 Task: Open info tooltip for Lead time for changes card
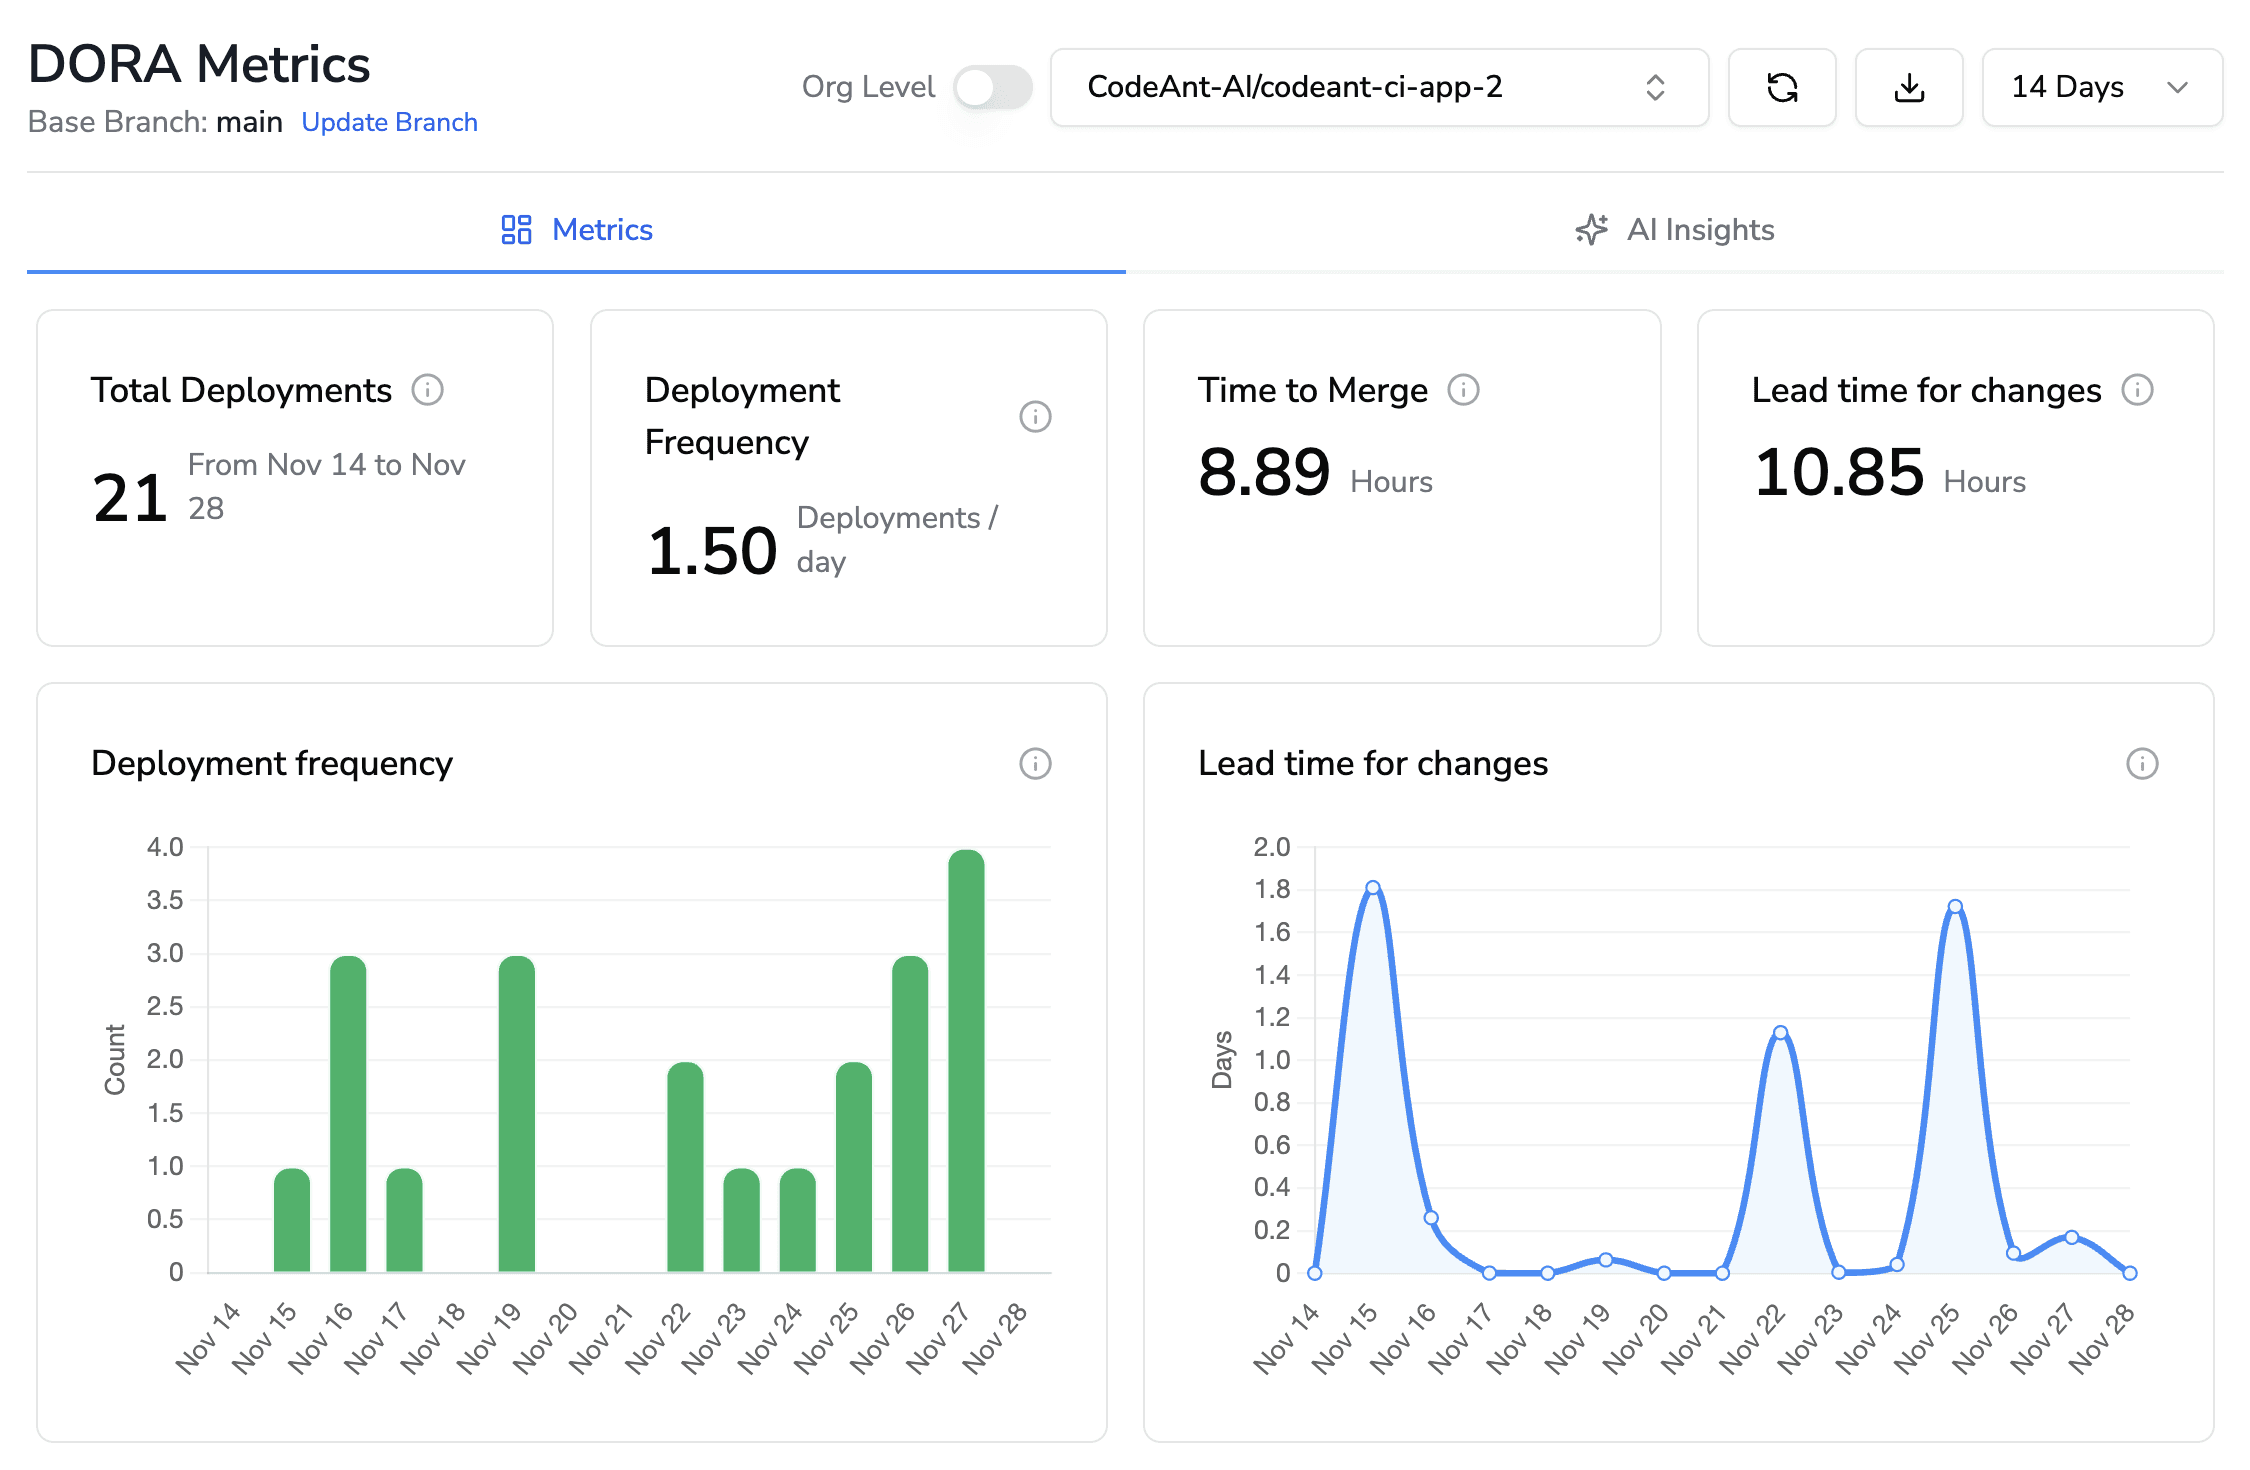click(x=2138, y=390)
